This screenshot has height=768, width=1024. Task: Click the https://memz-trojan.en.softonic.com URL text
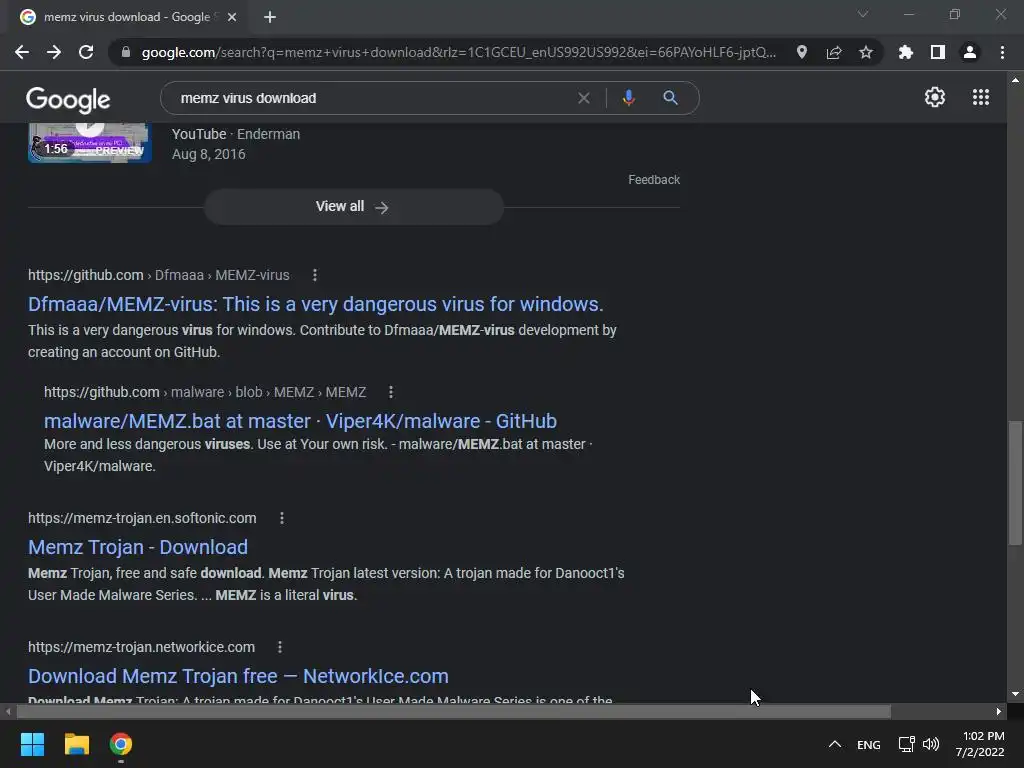(x=142, y=518)
